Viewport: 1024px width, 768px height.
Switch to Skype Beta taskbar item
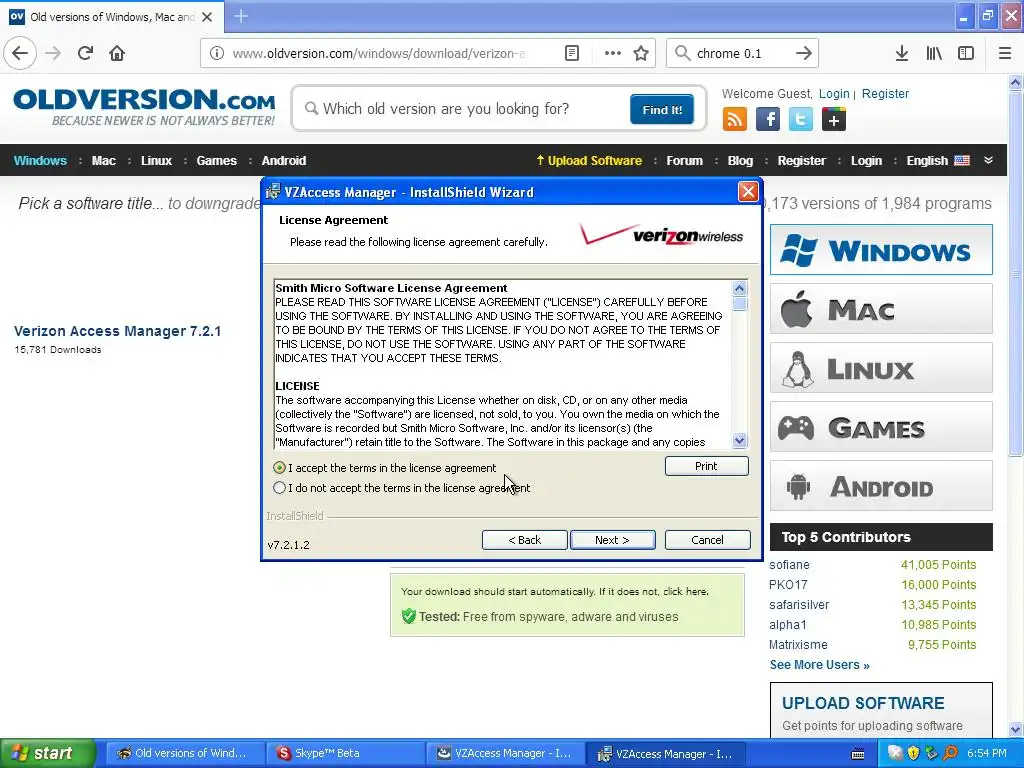tap(344, 753)
